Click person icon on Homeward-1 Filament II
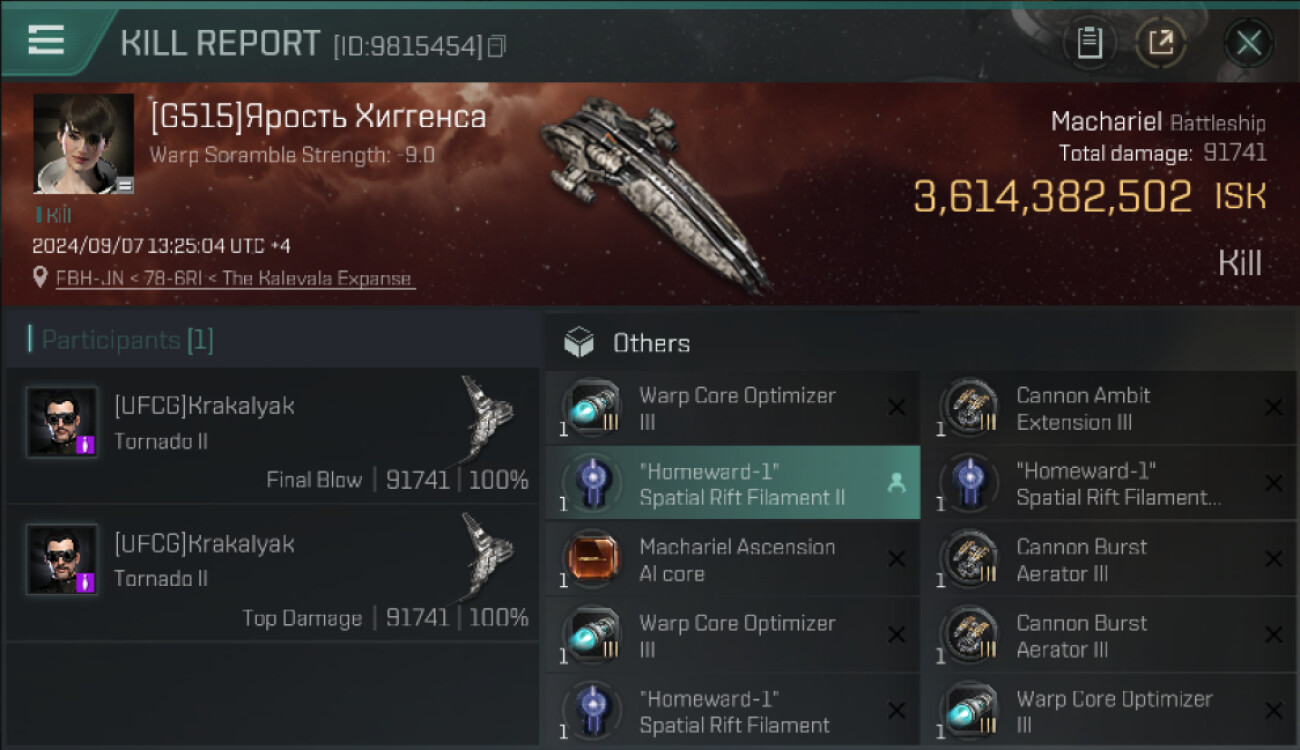The width and height of the screenshot is (1300, 750). point(896,483)
